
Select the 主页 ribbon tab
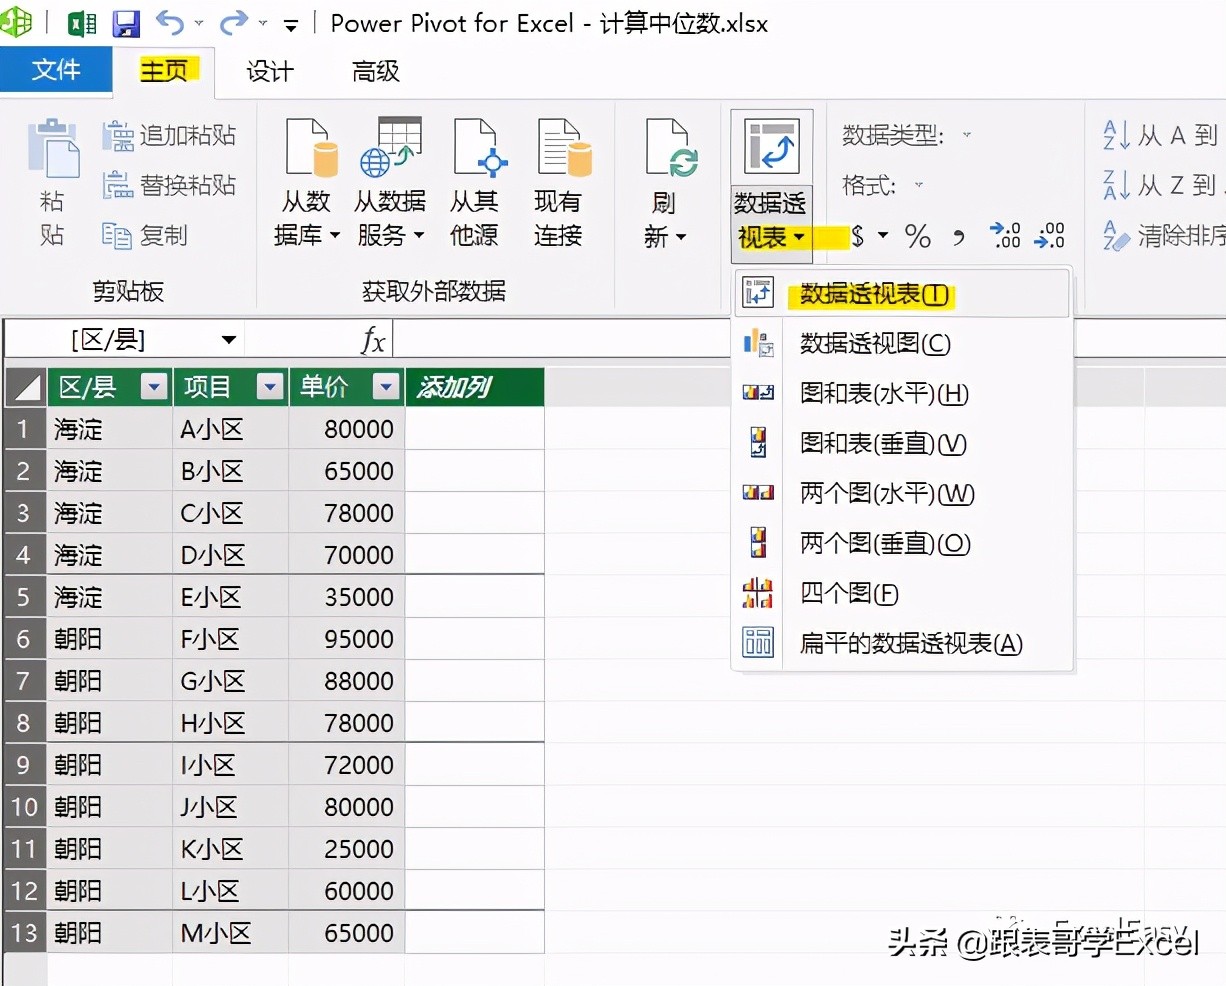(164, 70)
